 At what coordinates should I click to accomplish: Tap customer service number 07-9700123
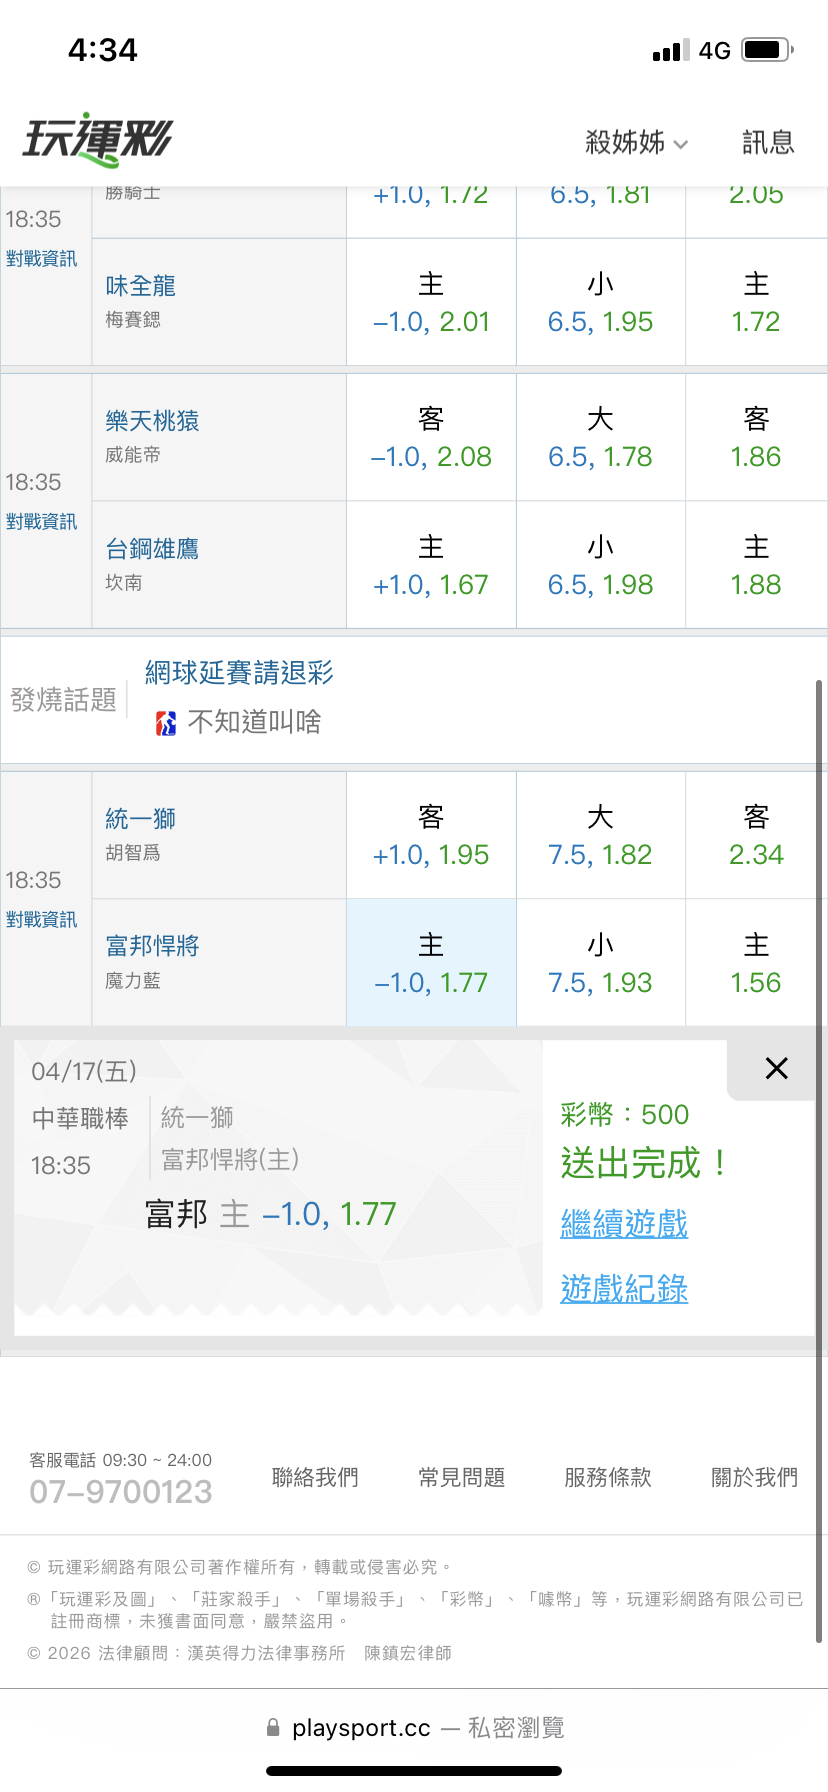(121, 1492)
